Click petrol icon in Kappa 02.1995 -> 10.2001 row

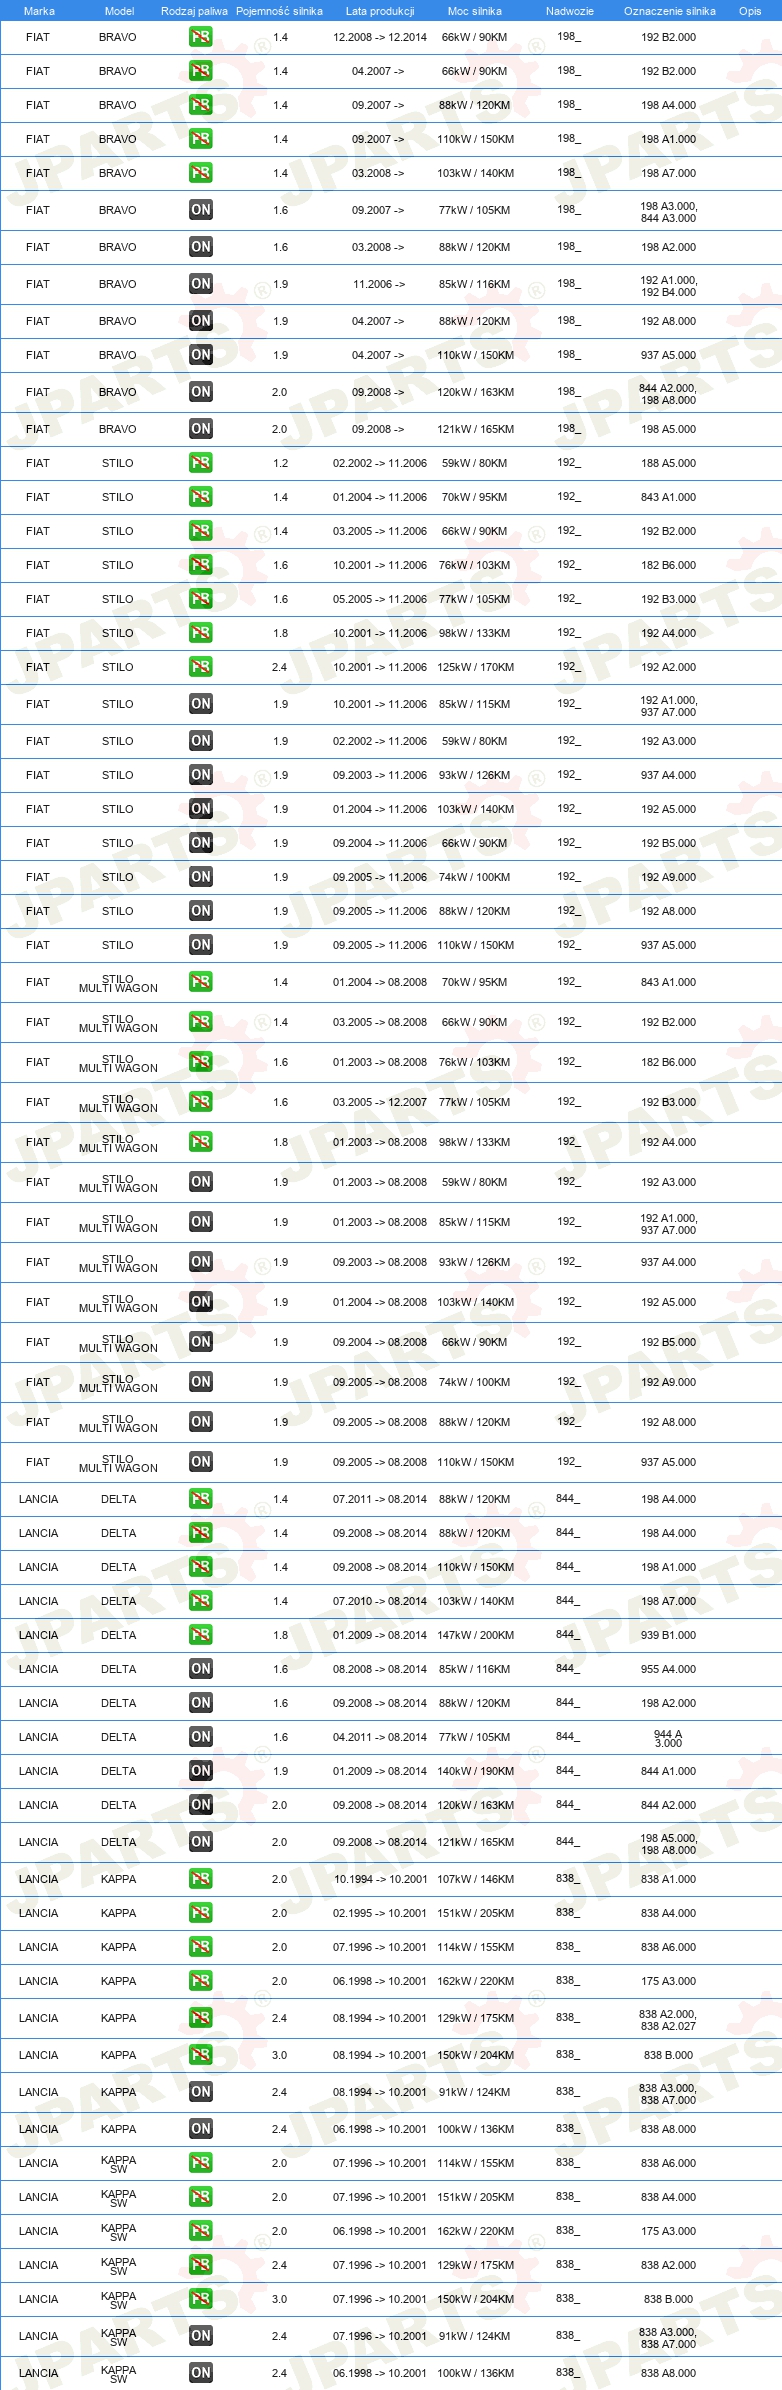point(200,1913)
